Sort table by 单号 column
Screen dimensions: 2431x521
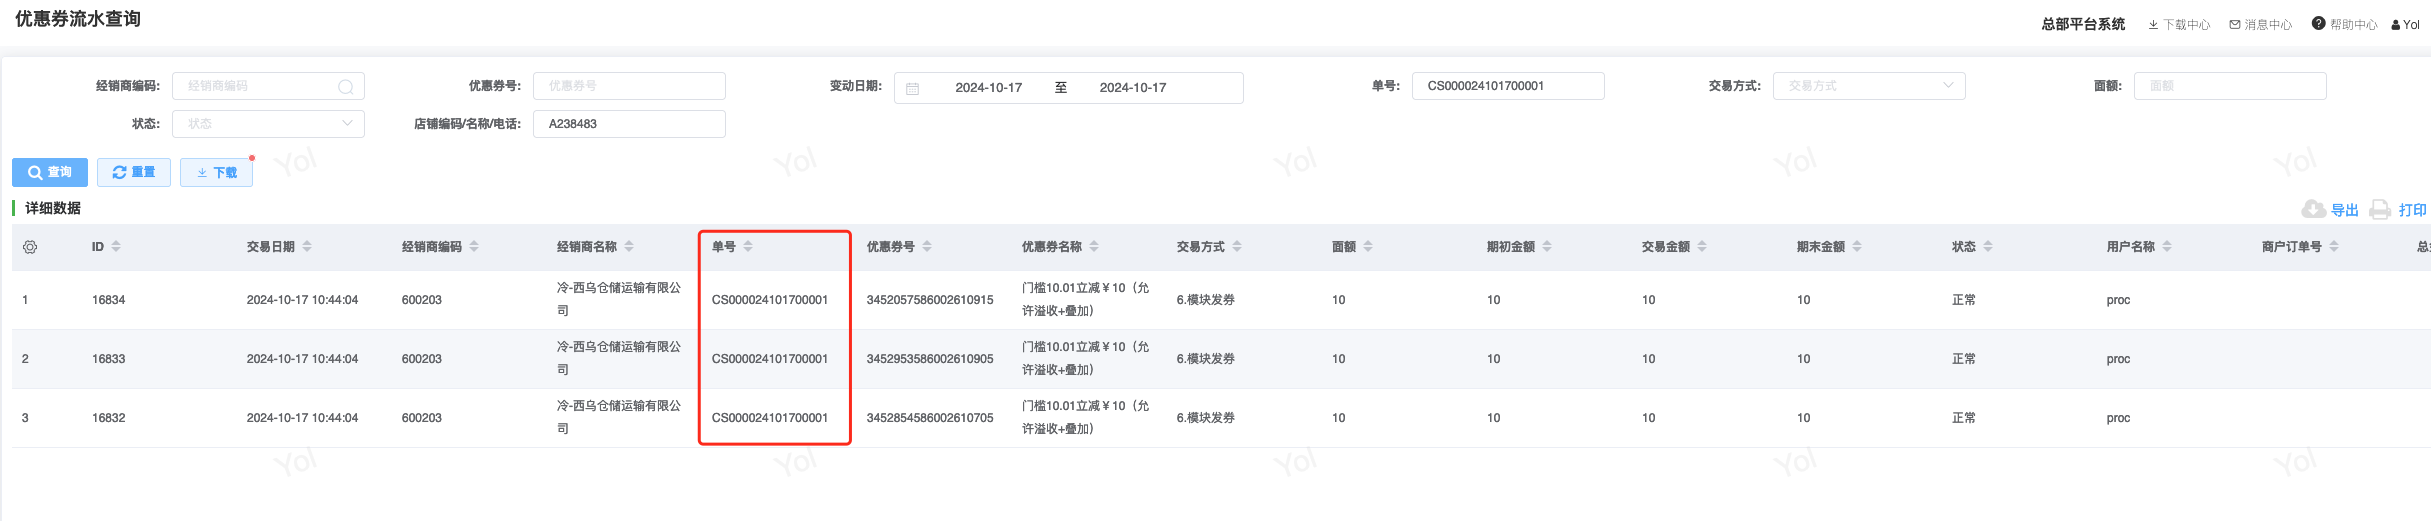748,246
